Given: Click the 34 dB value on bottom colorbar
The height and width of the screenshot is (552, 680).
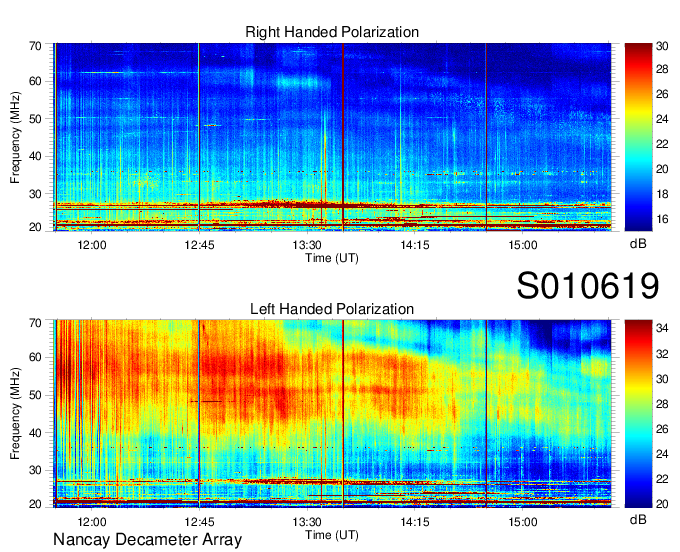Looking at the screenshot, I should click(662, 328).
